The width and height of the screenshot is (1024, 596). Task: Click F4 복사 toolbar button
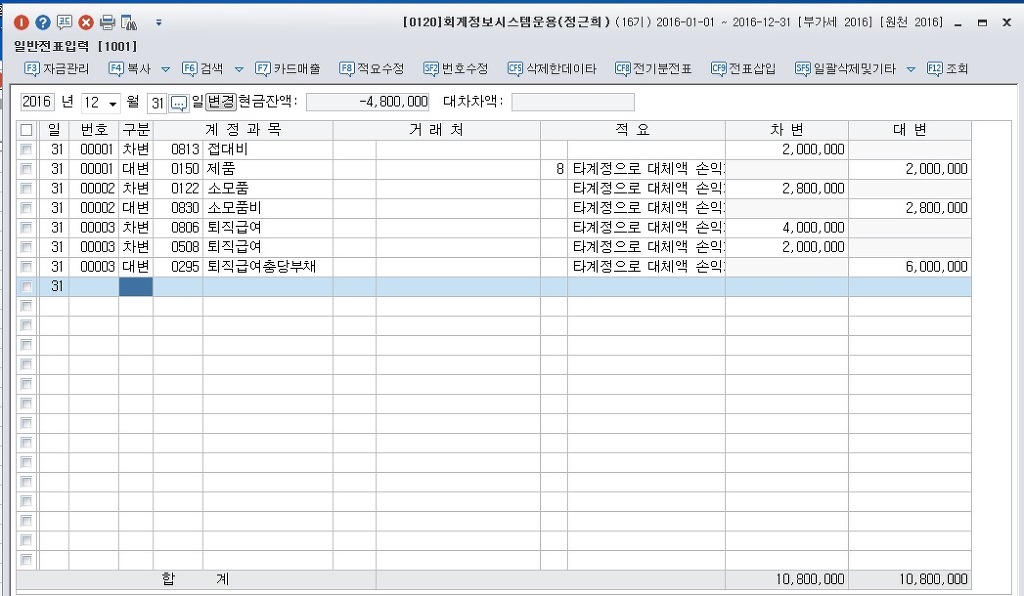130,69
